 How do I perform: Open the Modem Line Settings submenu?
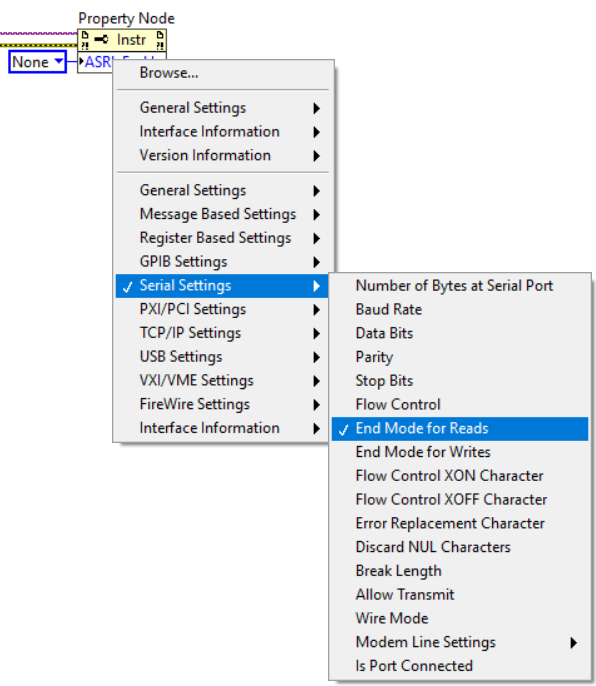pos(460,642)
